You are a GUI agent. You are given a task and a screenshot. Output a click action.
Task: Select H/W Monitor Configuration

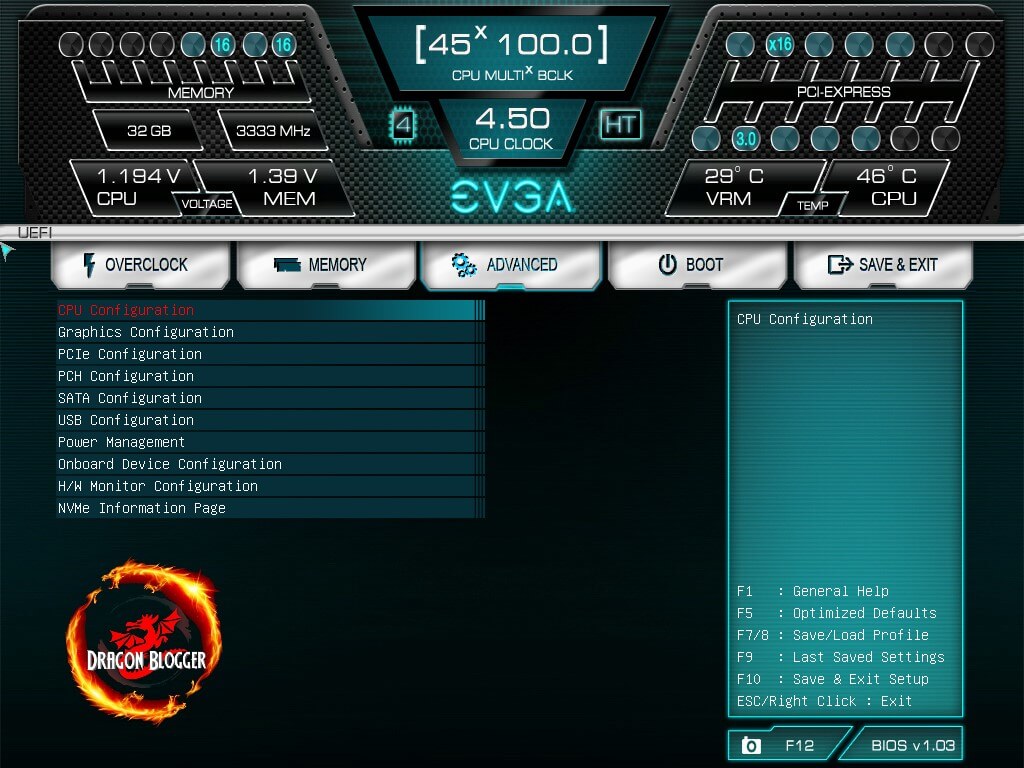point(158,486)
